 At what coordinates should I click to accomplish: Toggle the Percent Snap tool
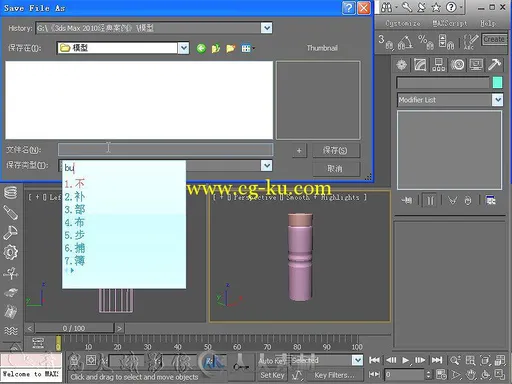(x=426, y=42)
